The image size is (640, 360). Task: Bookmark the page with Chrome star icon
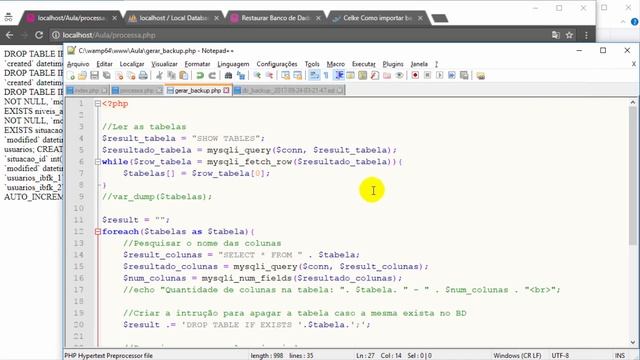[569, 35]
